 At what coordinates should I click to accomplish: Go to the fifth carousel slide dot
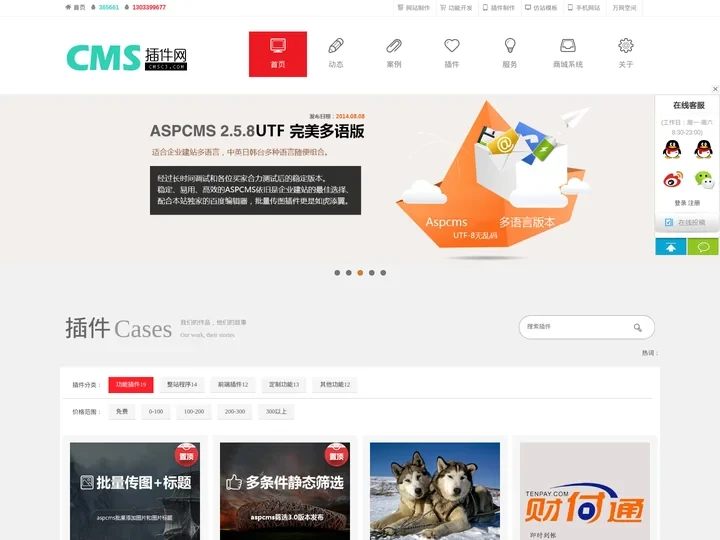pyautogui.click(x=383, y=273)
